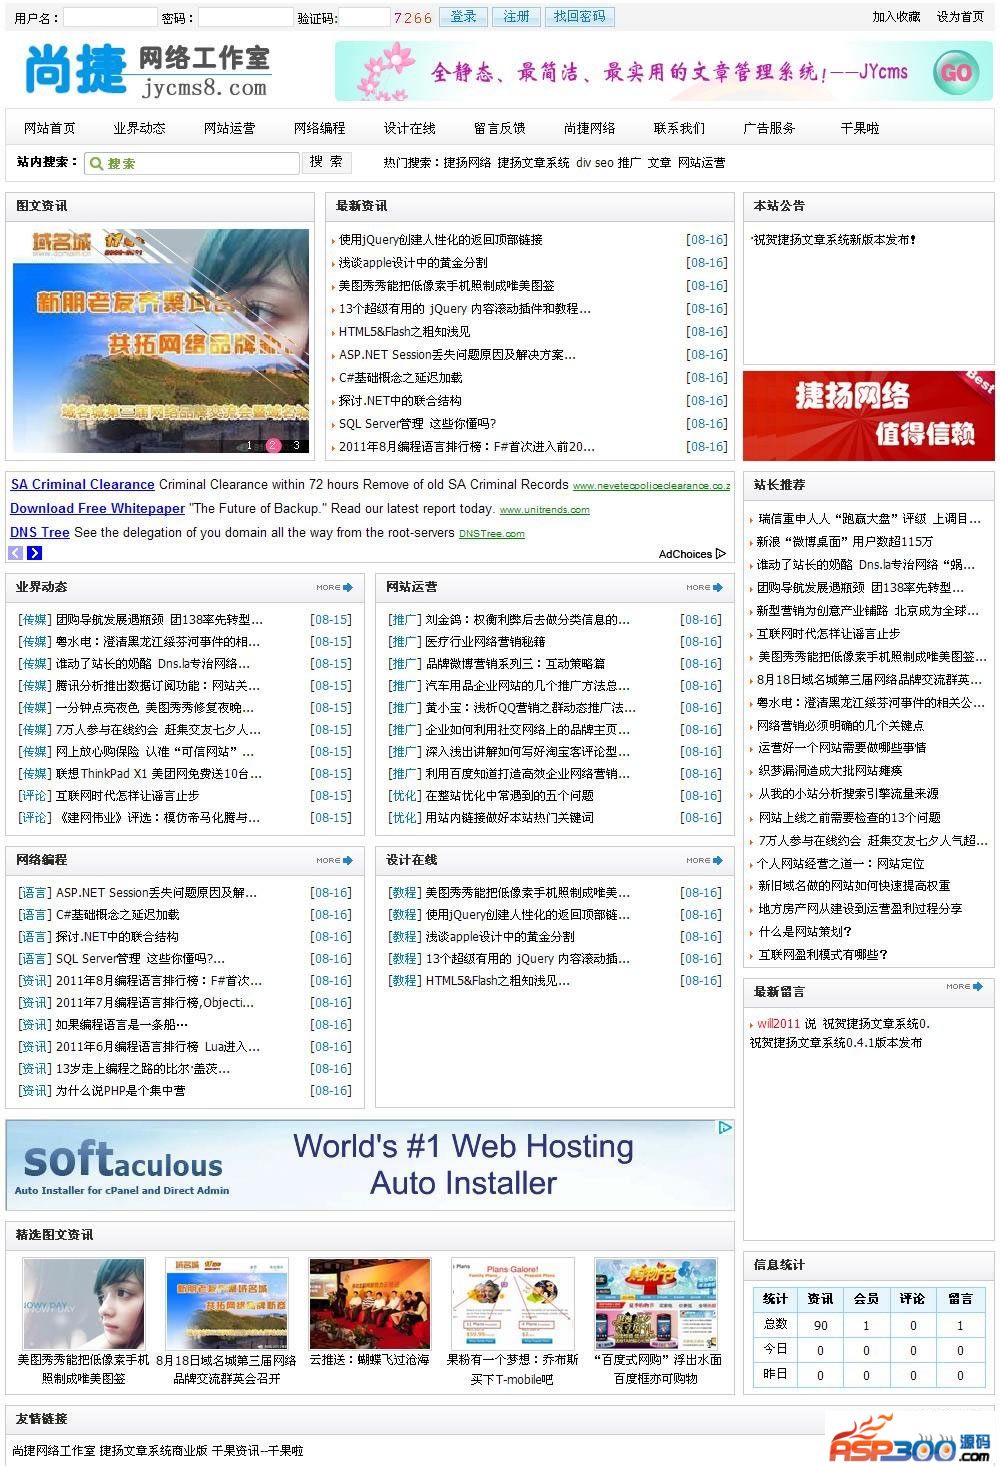Screen dimensions: 1000x1466
Task: Open the Download Free Whitepaper ad link
Action: 97,508
